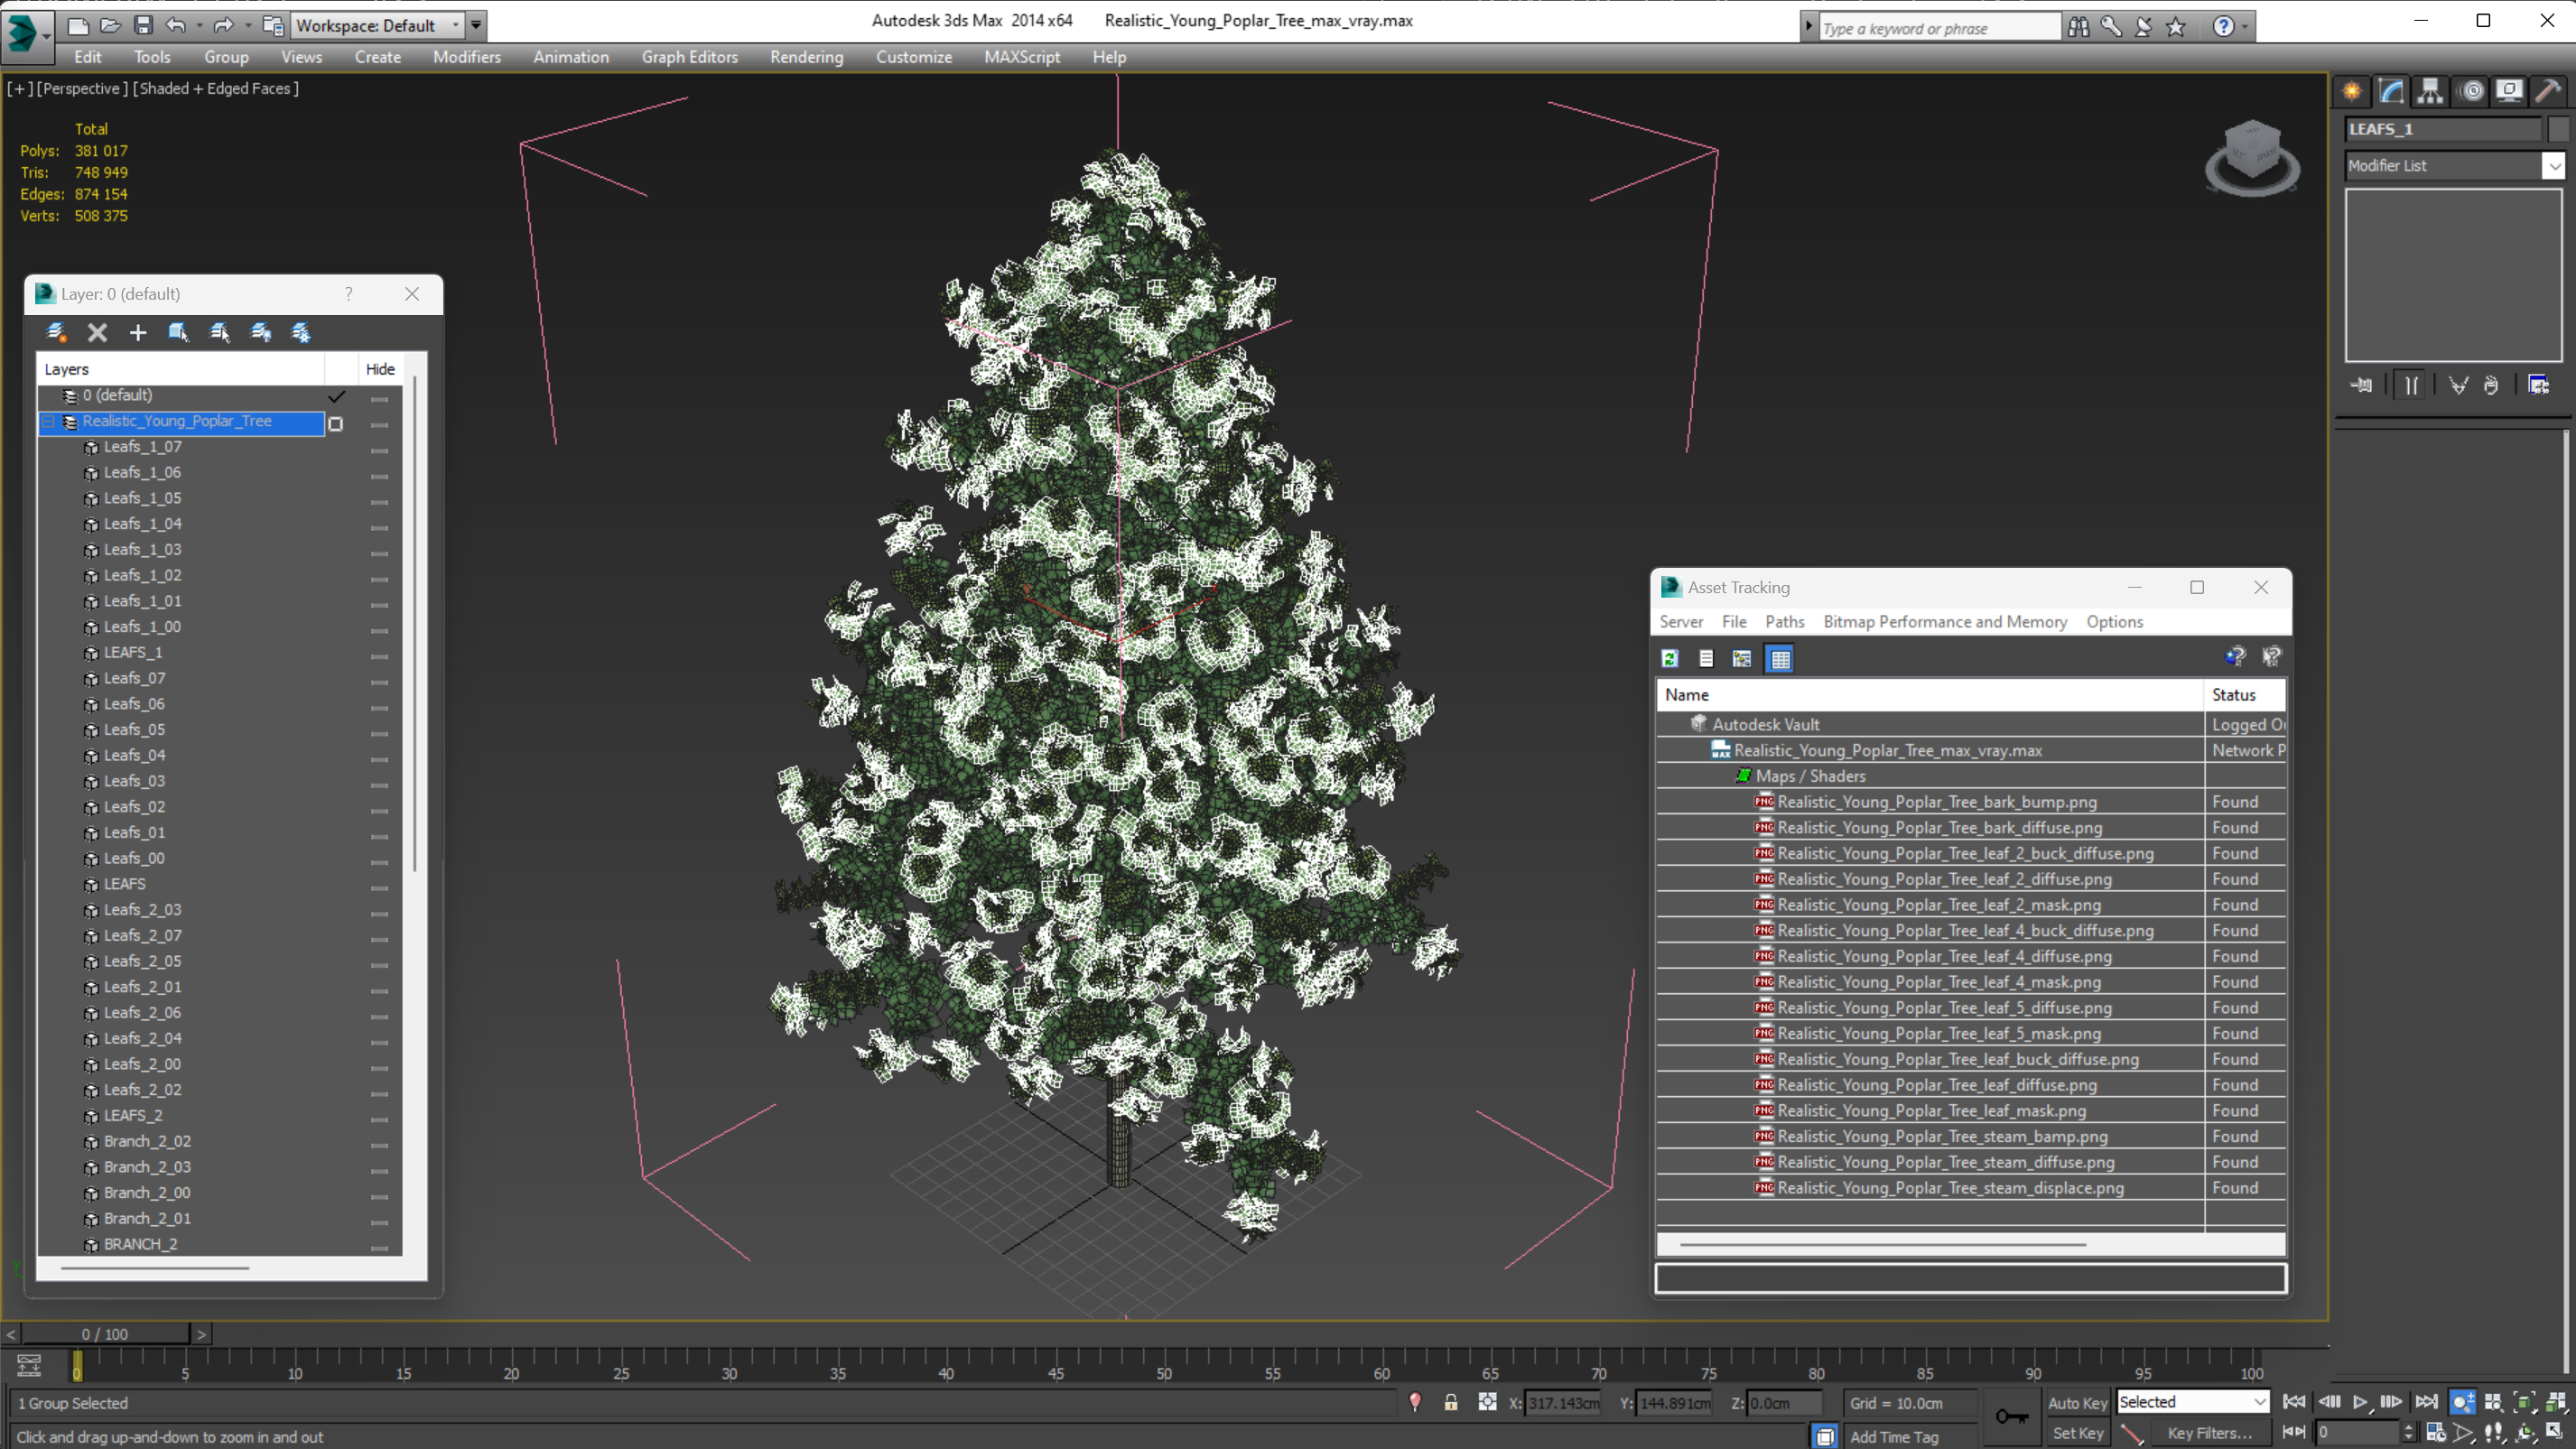2576x1449 pixels.
Task: Click the Key Filters button
Action: 2208,1433
